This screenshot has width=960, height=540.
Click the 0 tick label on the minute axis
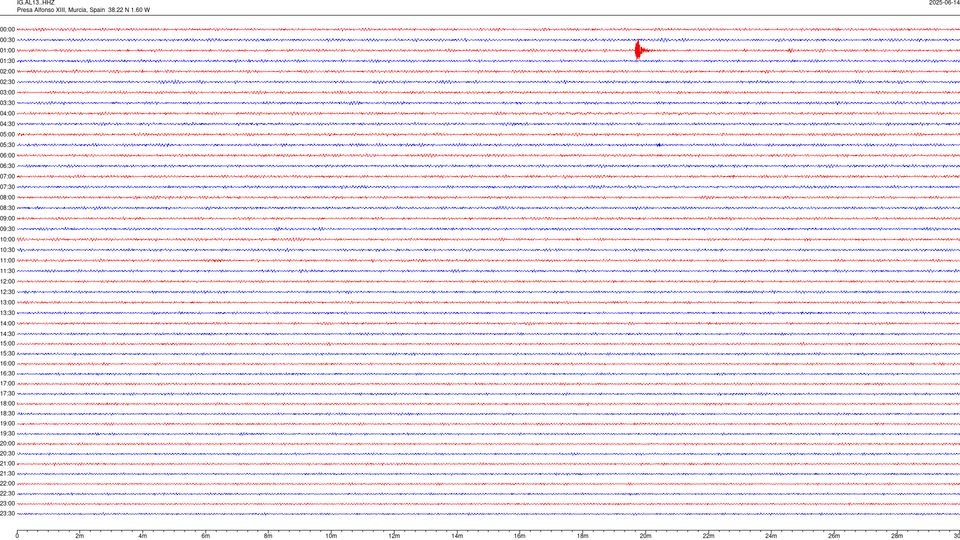[17, 536]
